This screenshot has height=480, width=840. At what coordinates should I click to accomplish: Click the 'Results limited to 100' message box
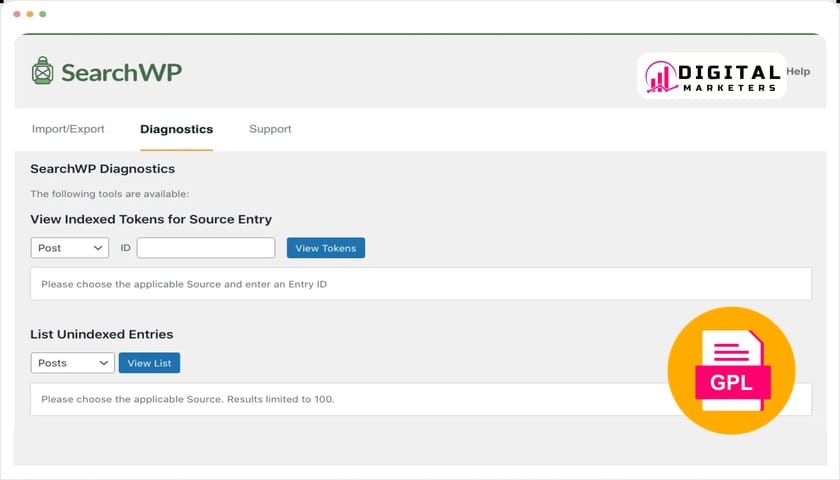350,399
